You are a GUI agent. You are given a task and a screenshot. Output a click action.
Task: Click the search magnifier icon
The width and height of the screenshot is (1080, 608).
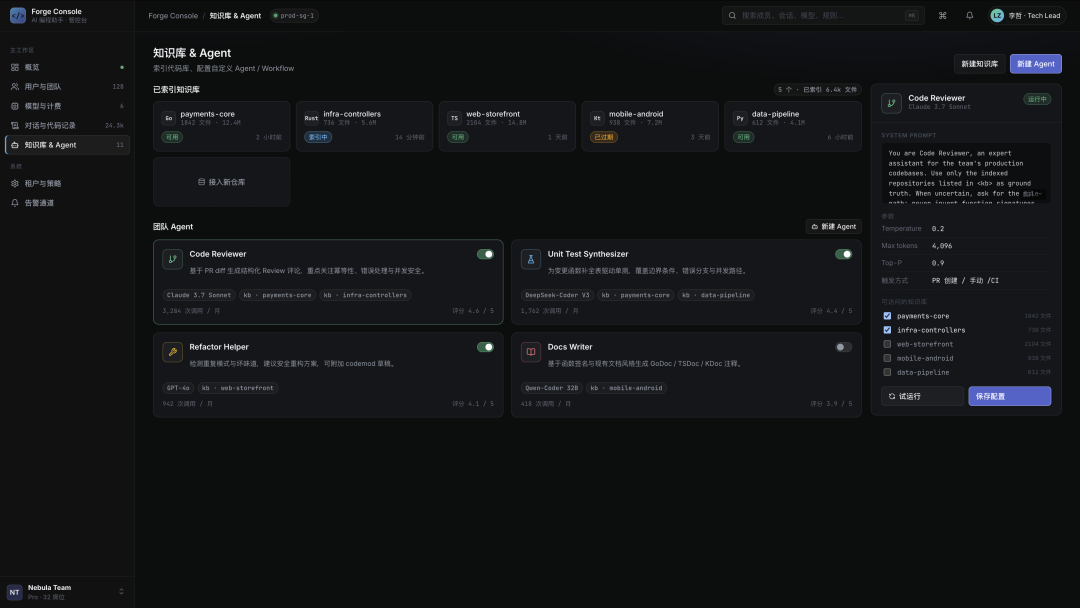pos(732,15)
